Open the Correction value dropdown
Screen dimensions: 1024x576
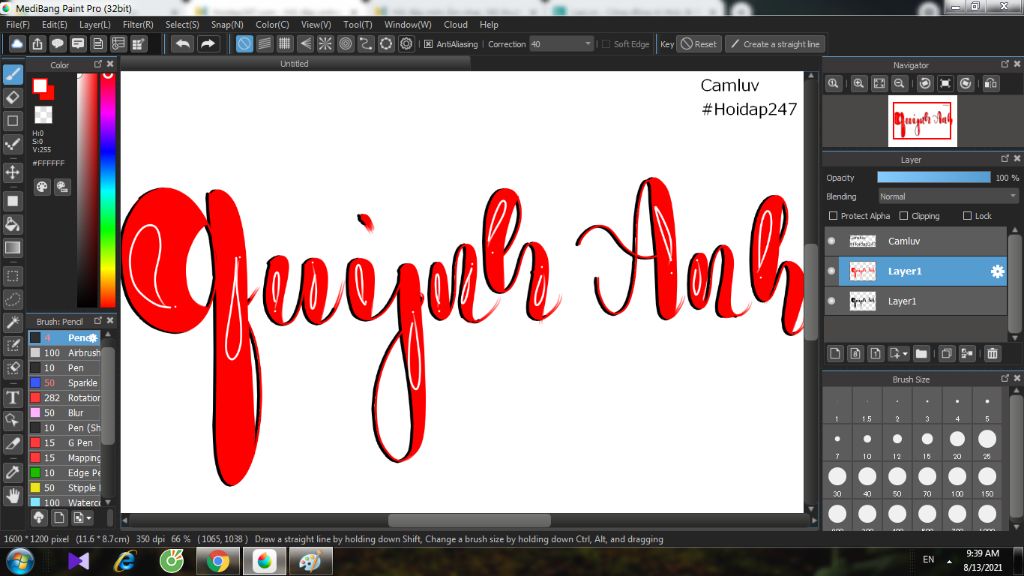click(x=561, y=44)
